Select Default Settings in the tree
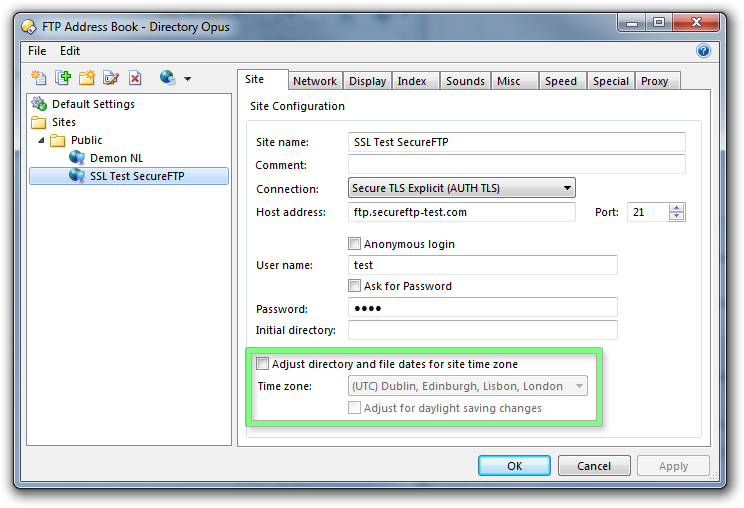Screen dimensions: 744x508 pos(93,104)
